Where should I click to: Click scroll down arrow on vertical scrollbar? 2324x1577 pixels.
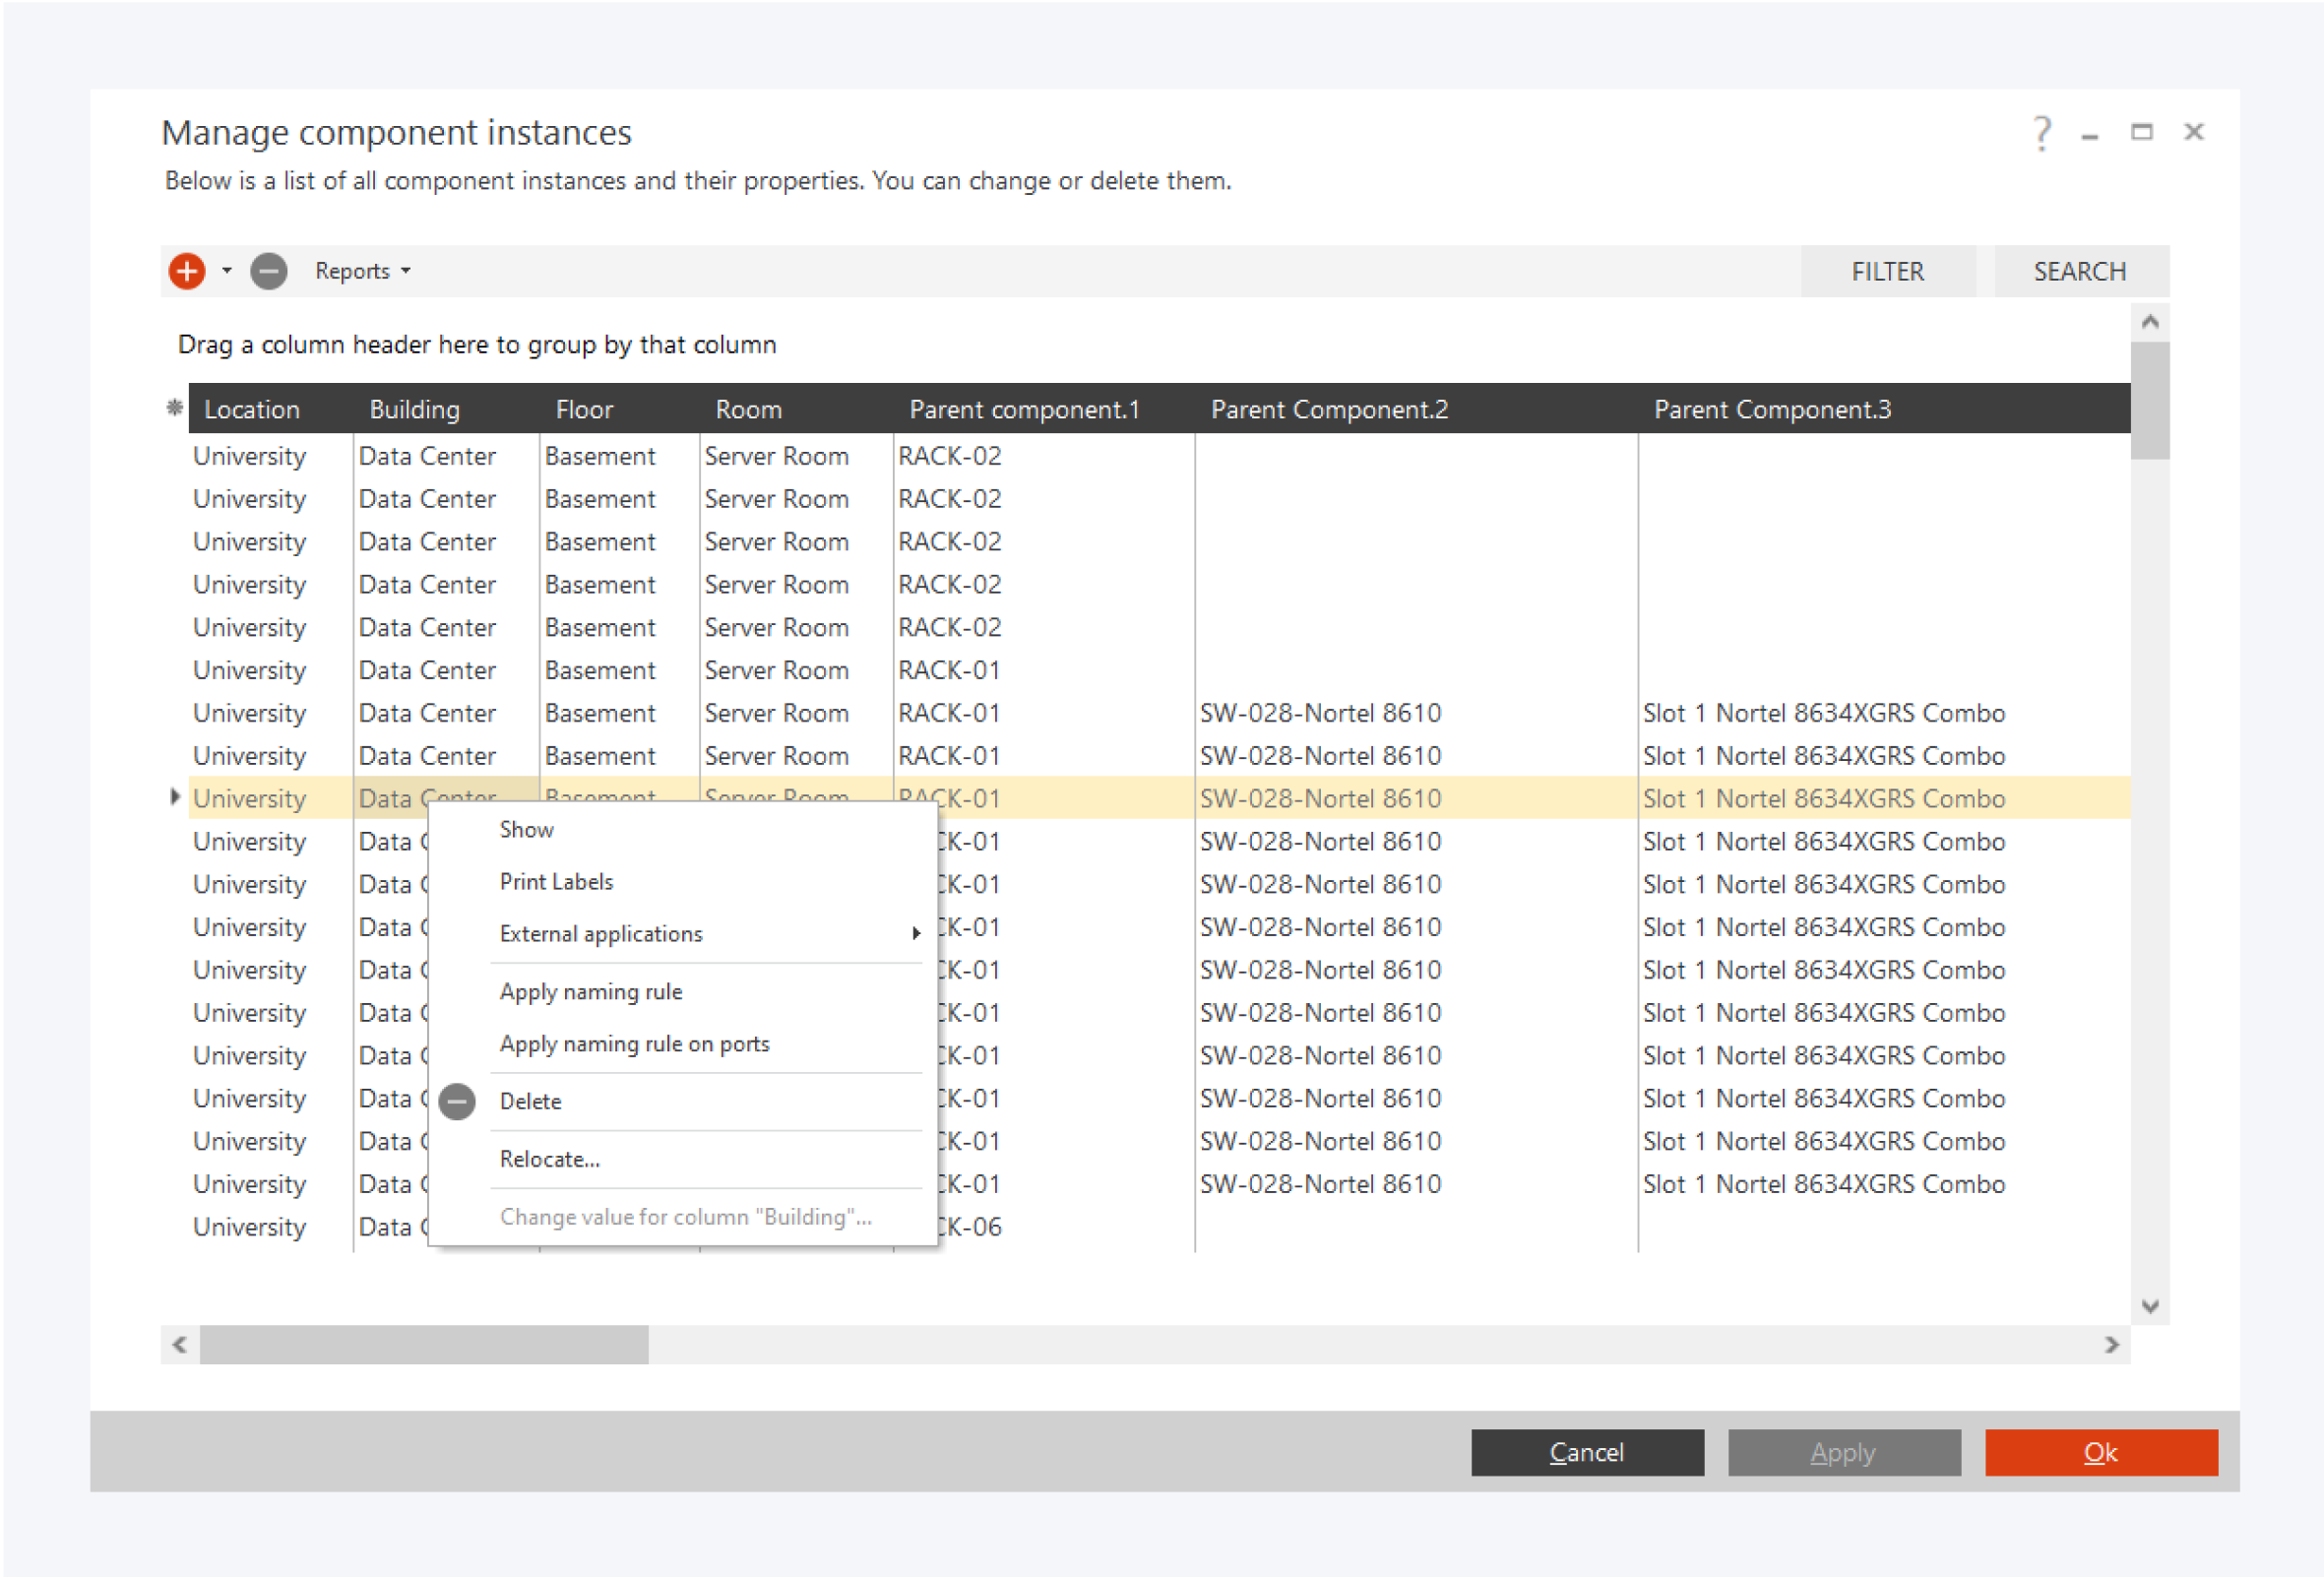coord(2150,1306)
